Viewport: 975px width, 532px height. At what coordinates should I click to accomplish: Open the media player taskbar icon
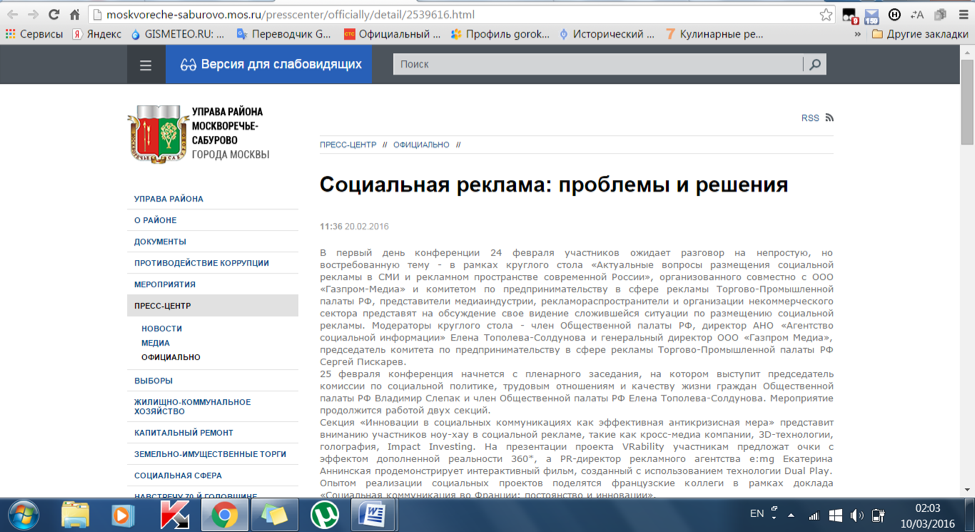[123, 515]
